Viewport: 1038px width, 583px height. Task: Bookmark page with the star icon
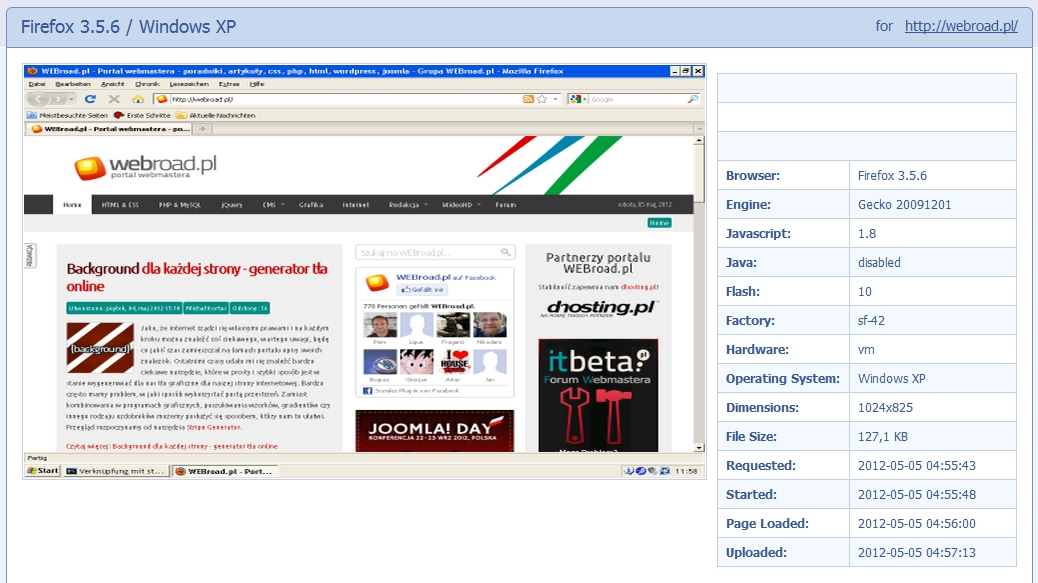542,100
